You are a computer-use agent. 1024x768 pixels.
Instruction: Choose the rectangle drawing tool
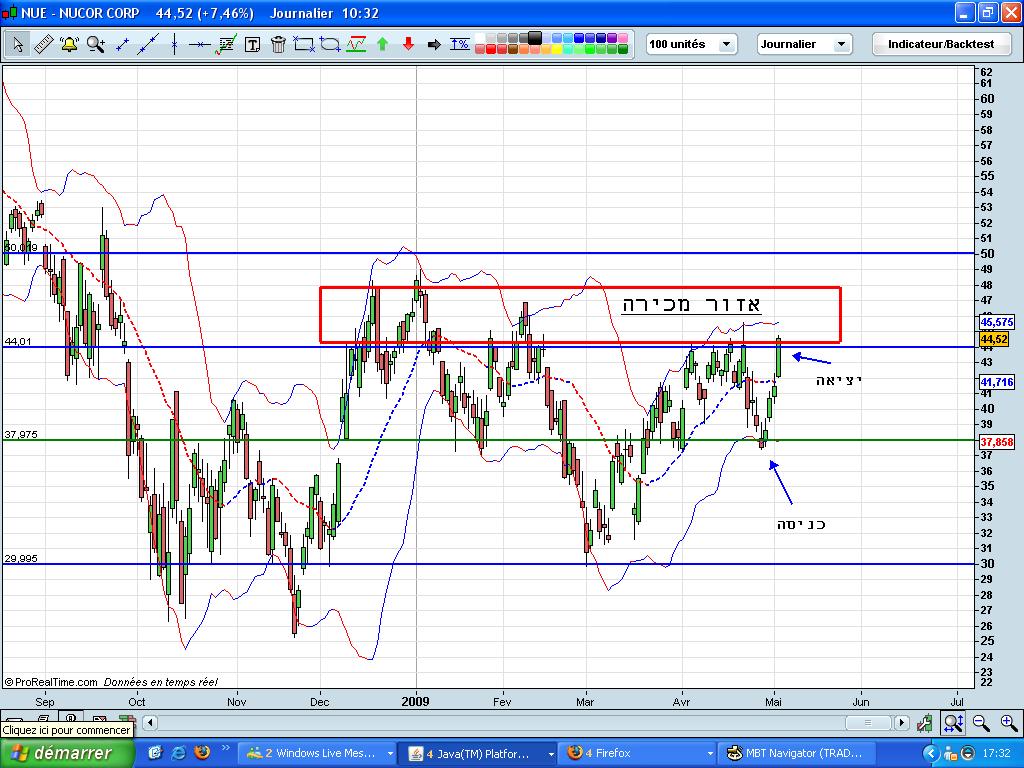tap(304, 44)
